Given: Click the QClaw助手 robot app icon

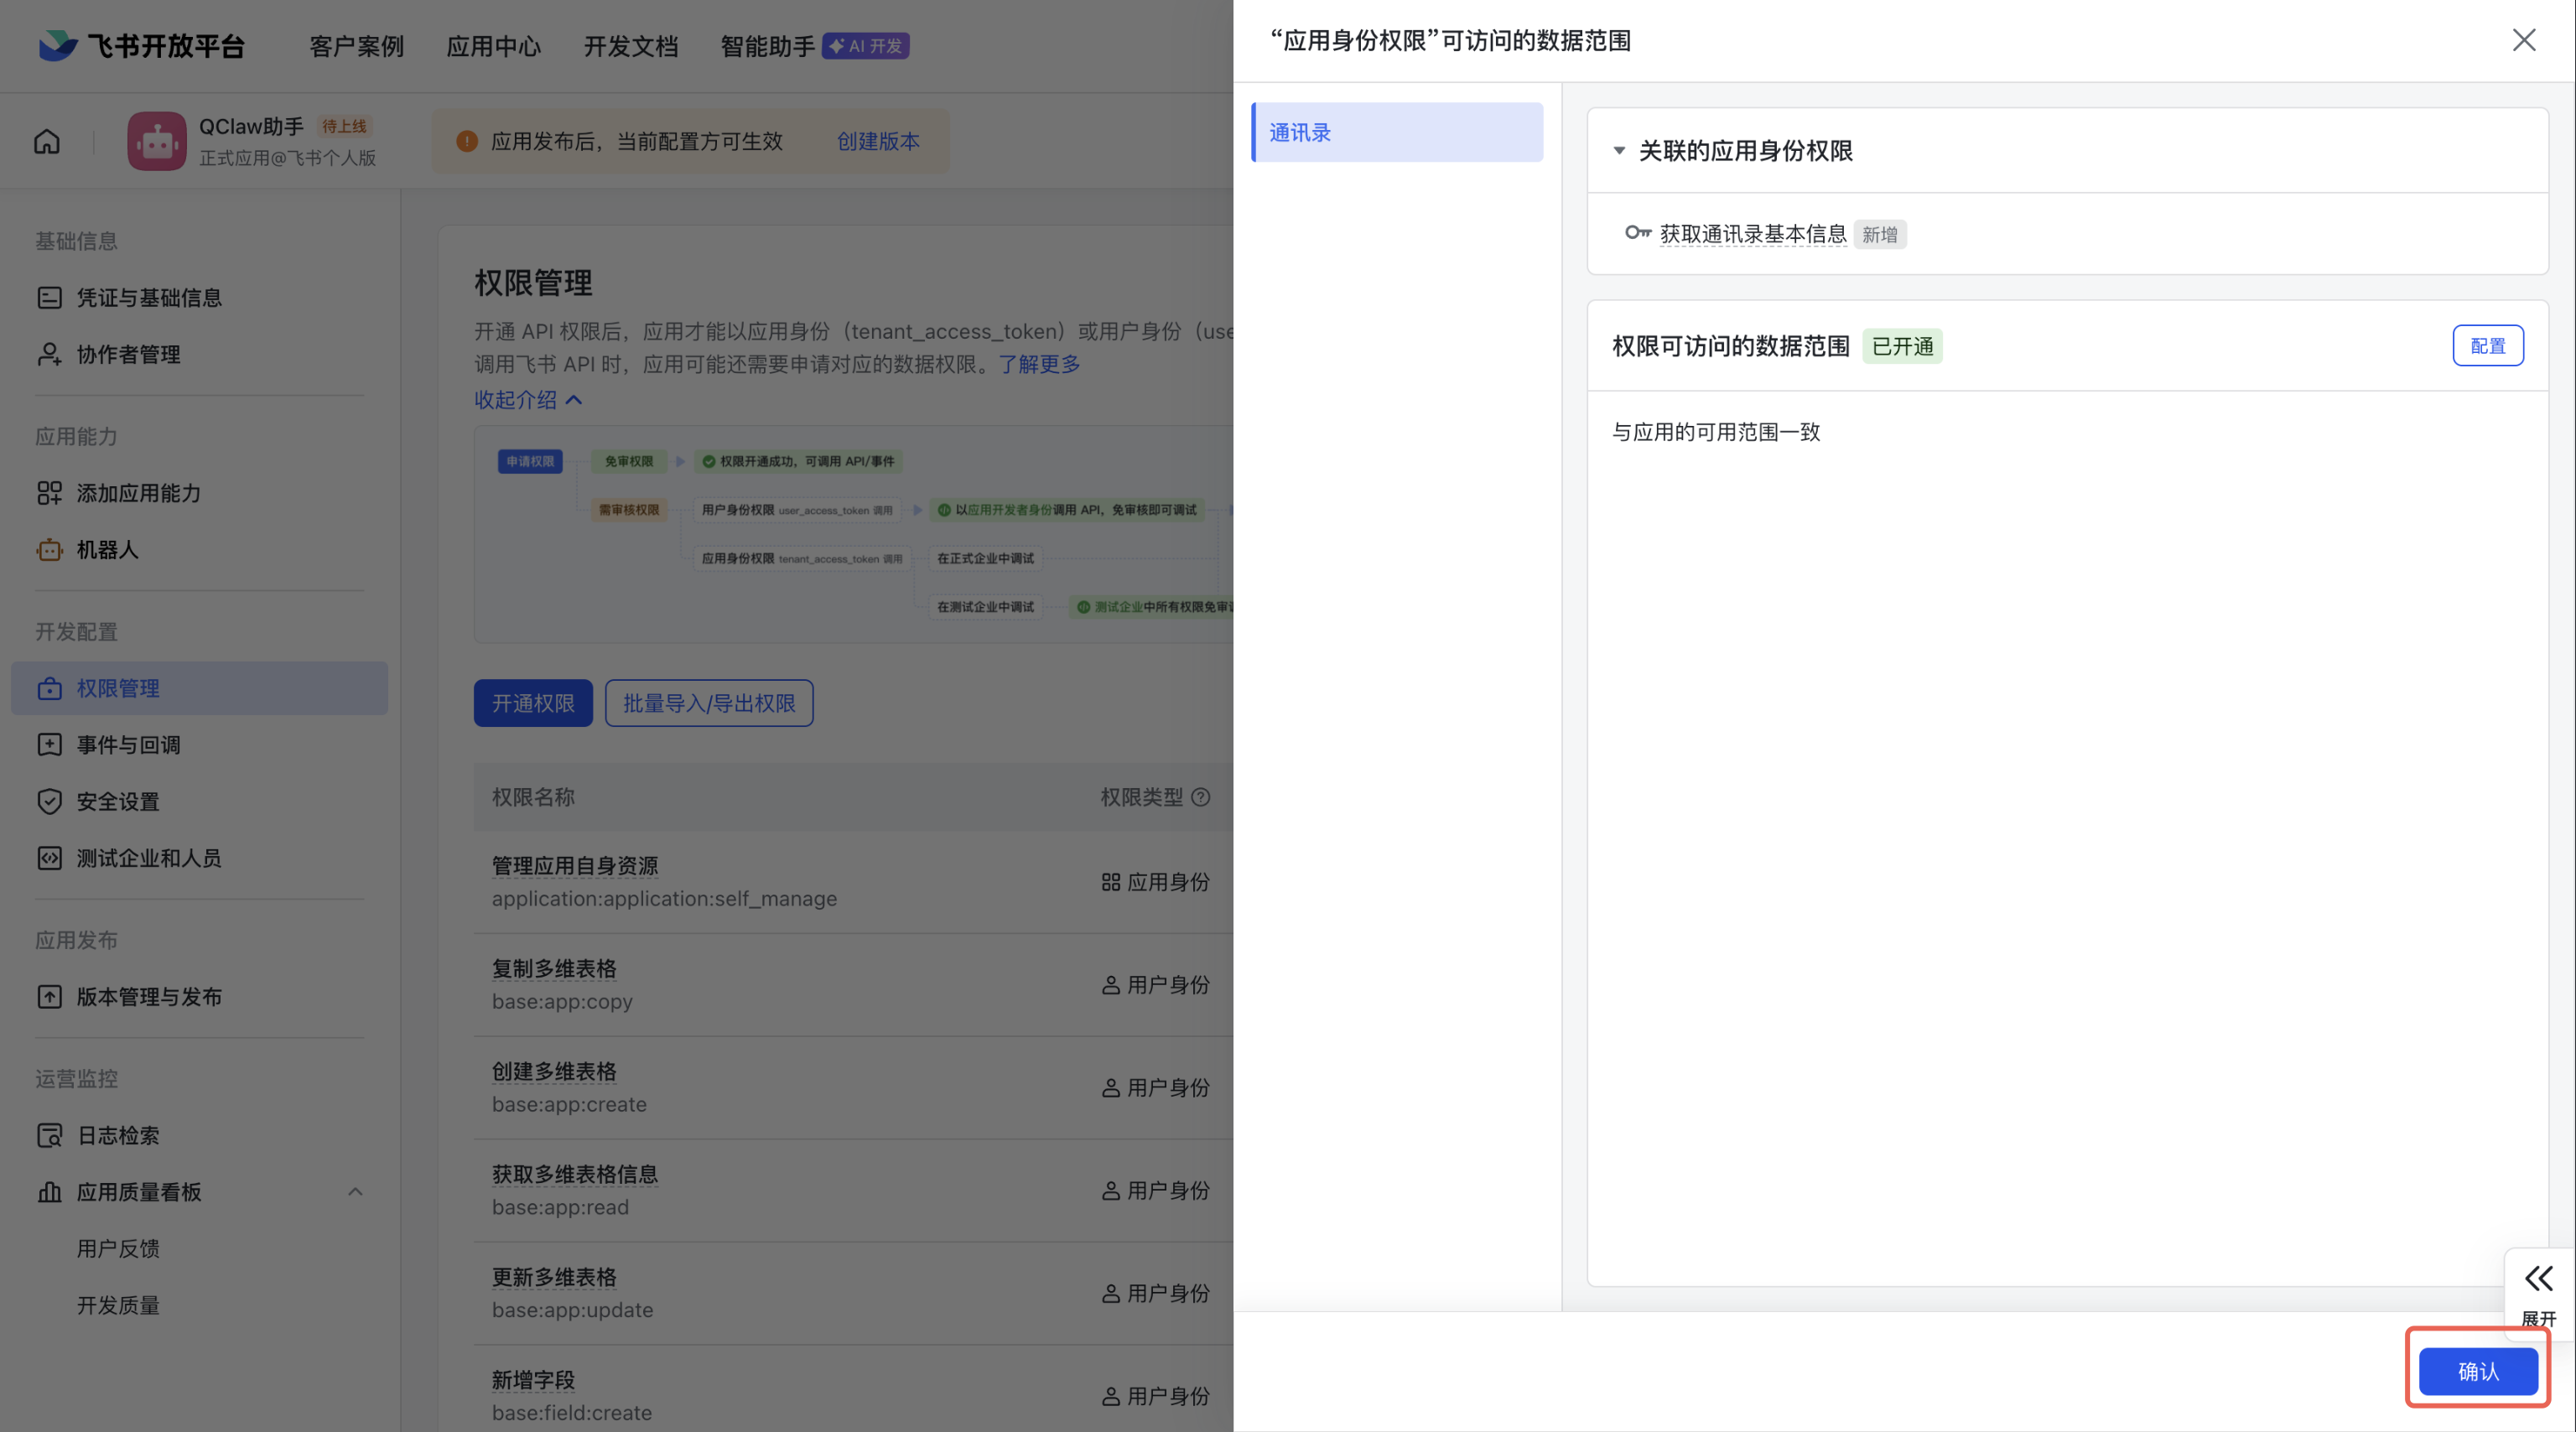Looking at the screenshot, I should click(156, 141).
